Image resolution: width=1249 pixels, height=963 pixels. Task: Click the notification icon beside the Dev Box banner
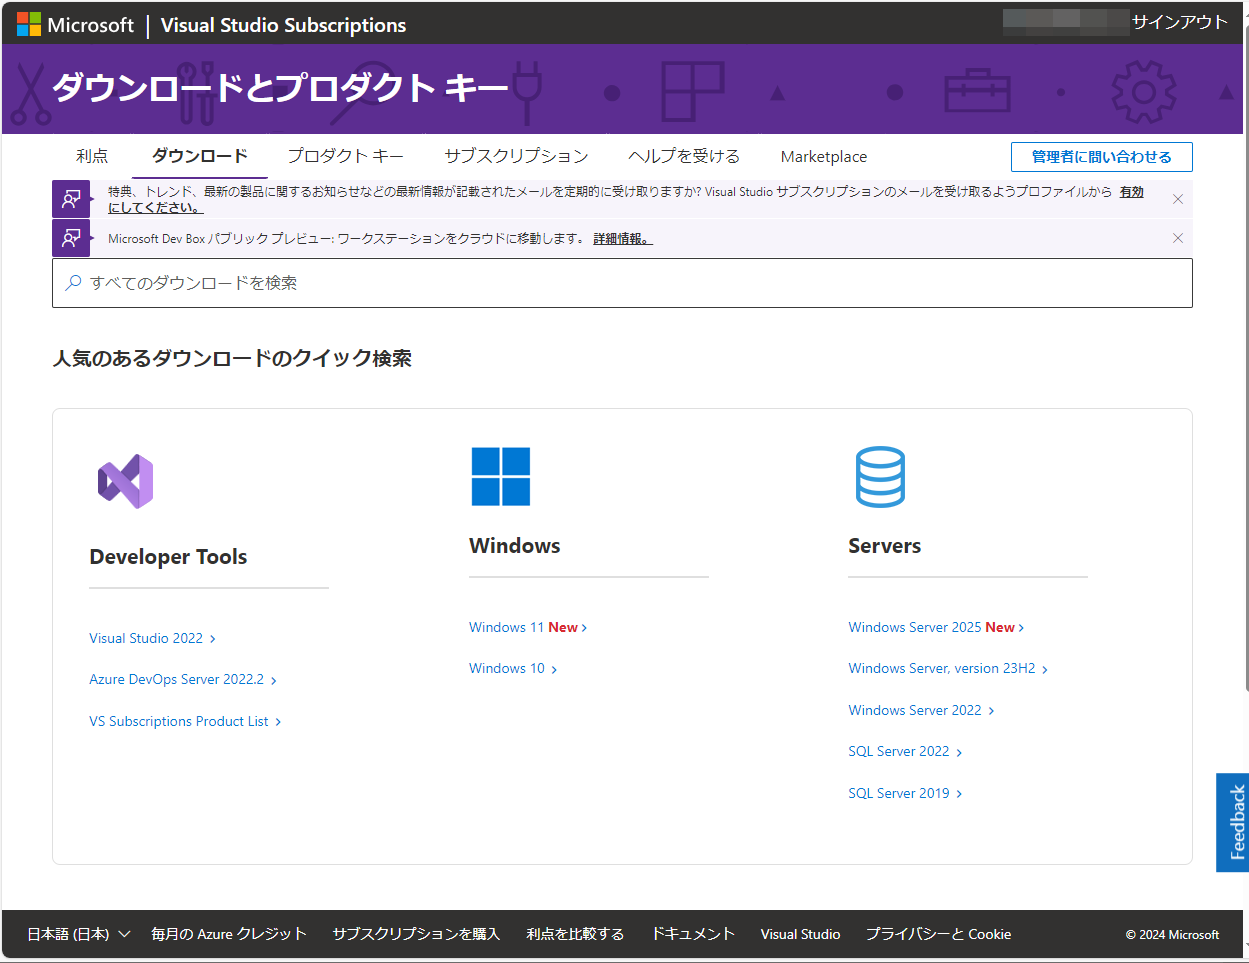71,238
